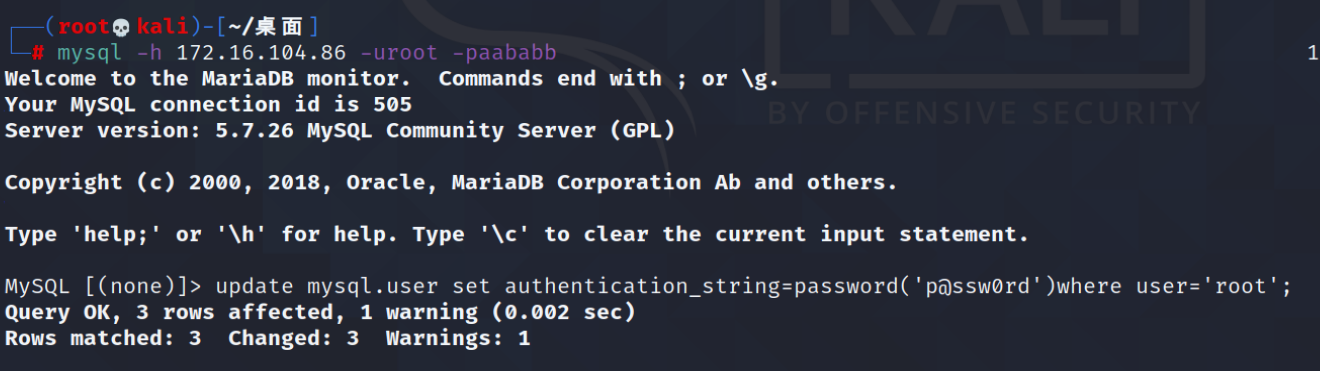Click the word root in the prompt
Image resolution: width=1320 pixels, height=371 pixels.
pos(85,26)
